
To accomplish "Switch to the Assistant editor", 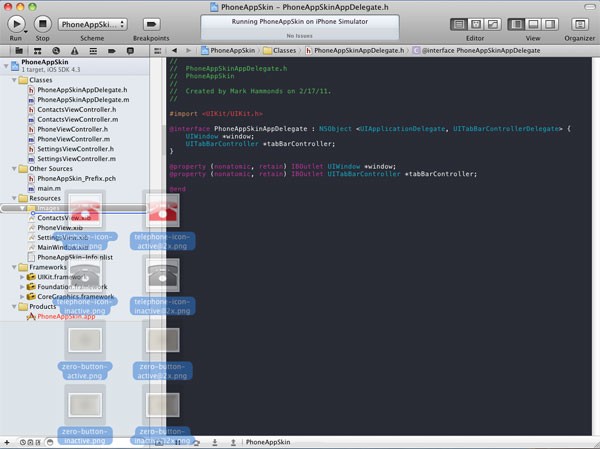I will [x=476, y=24].
